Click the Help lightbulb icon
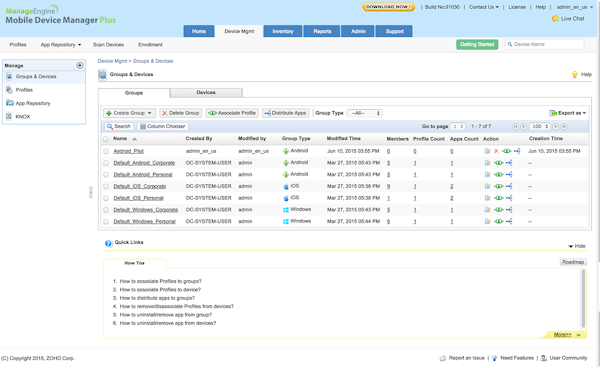600x368 pixels. (574, 75)
